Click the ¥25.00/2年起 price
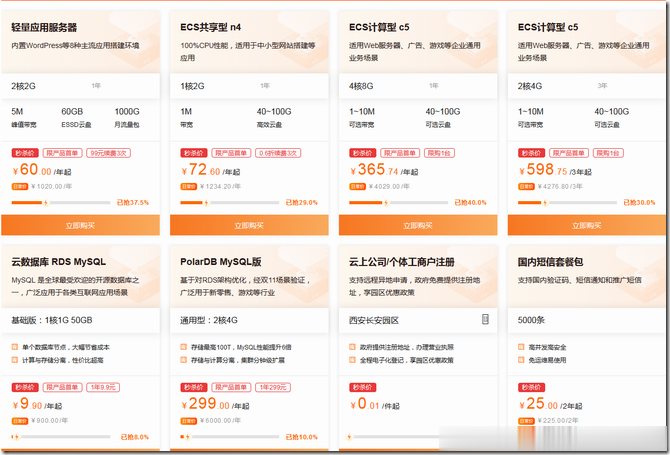 (550, 404)
